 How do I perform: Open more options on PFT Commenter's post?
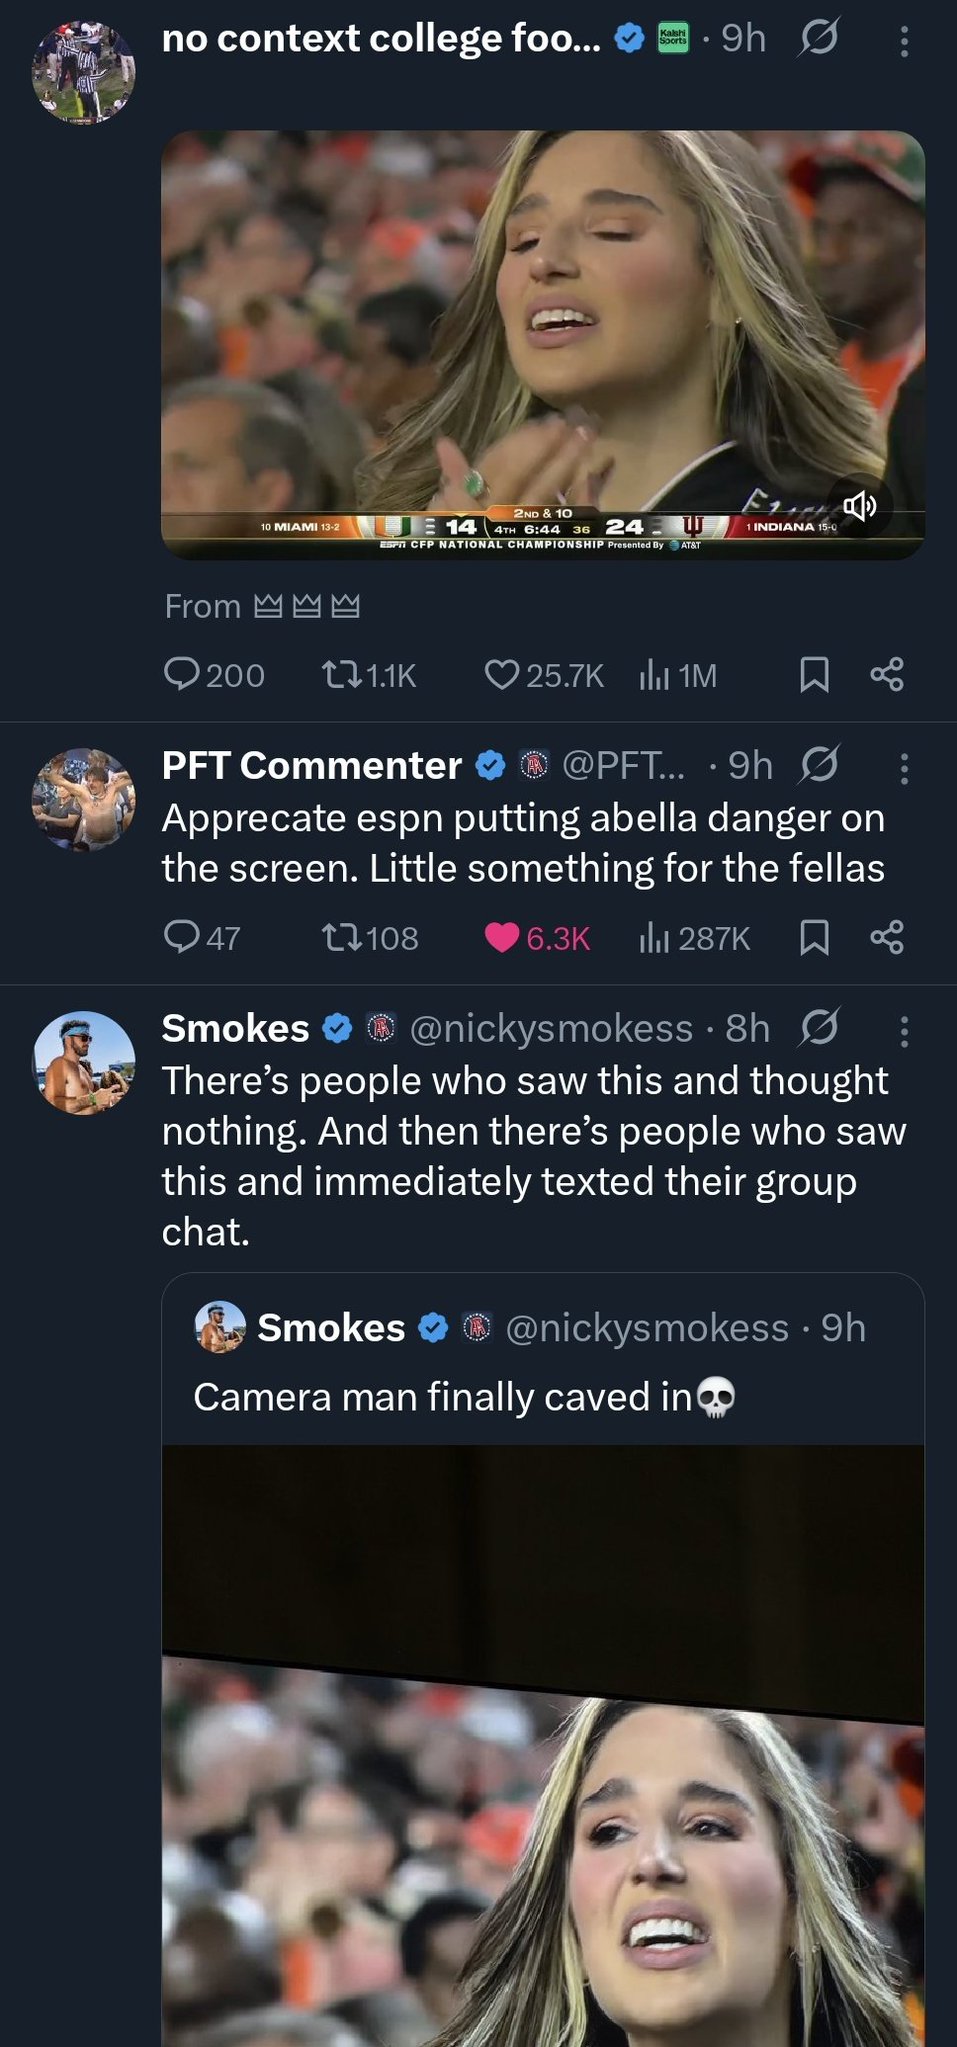pos(904,768)
